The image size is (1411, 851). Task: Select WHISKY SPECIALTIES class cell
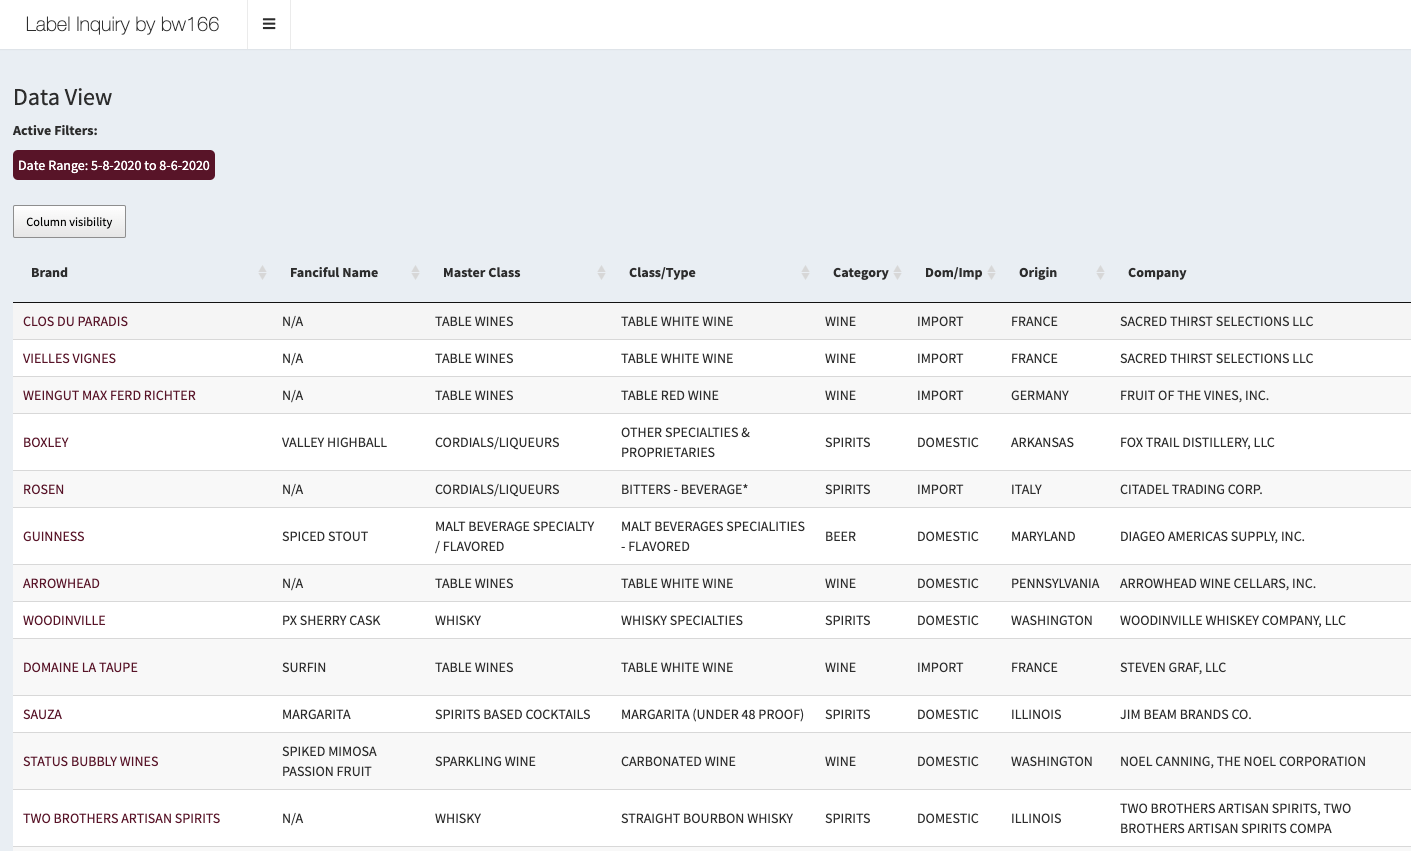point(682,620)
